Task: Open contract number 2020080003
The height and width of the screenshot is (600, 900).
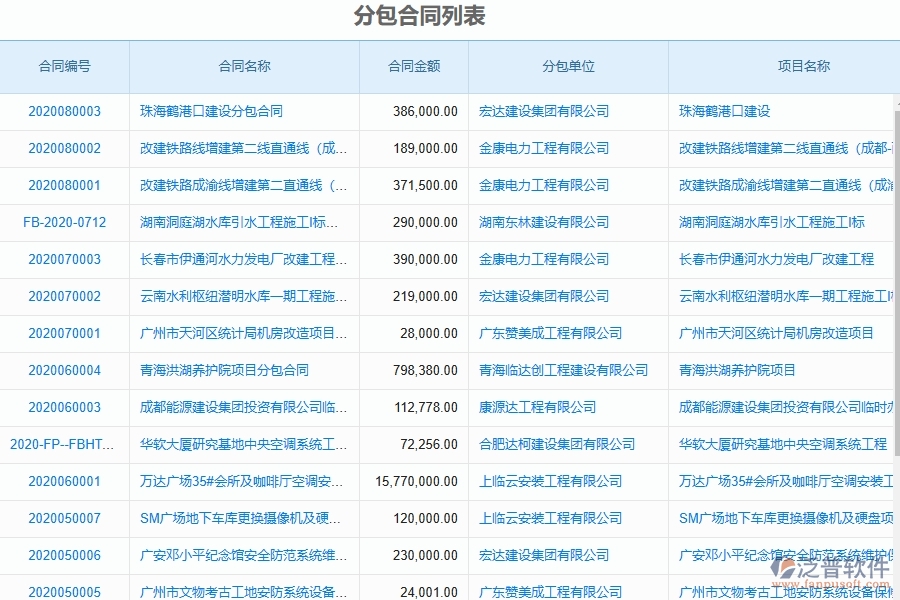Action: tap(66, 111)
